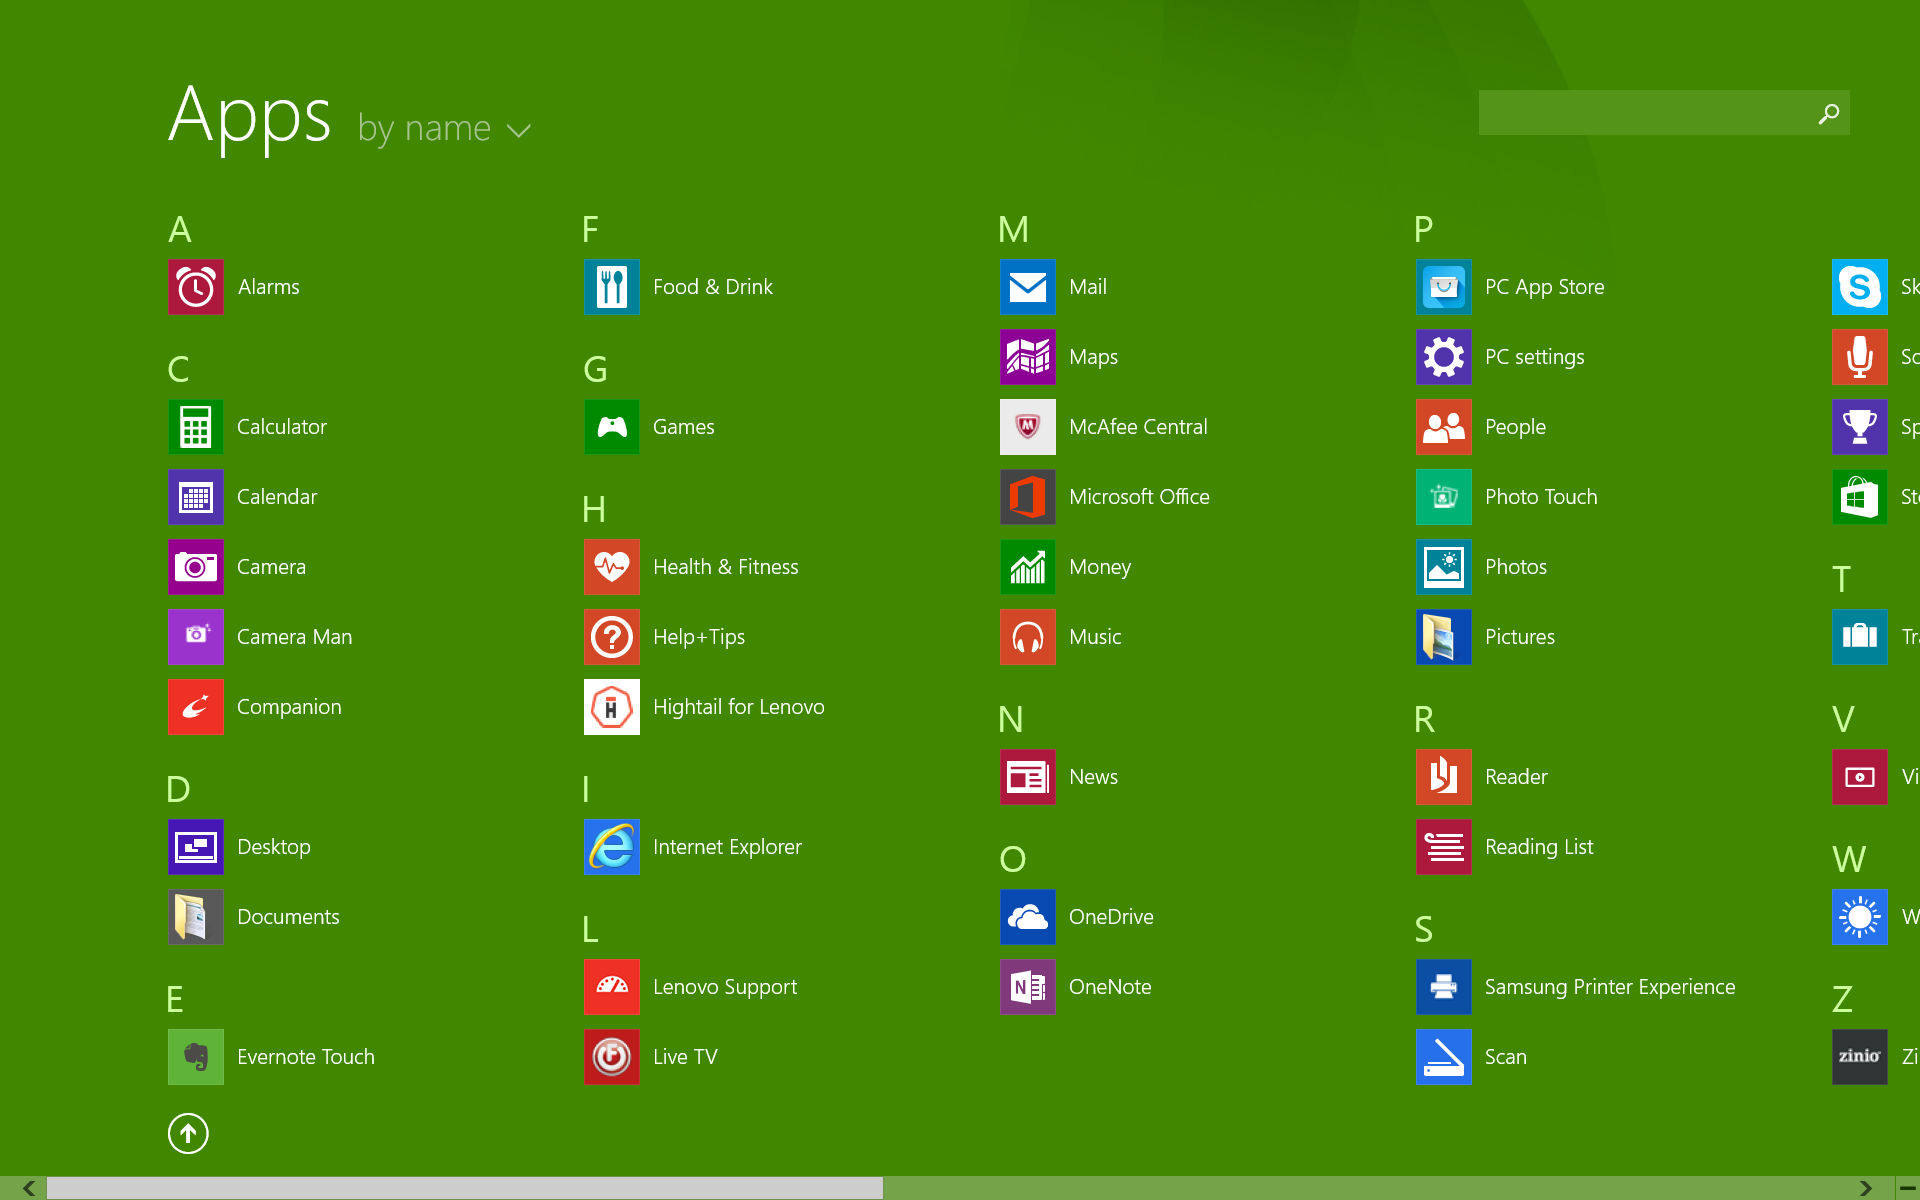Open the Money app icon

coord(1027,567)
